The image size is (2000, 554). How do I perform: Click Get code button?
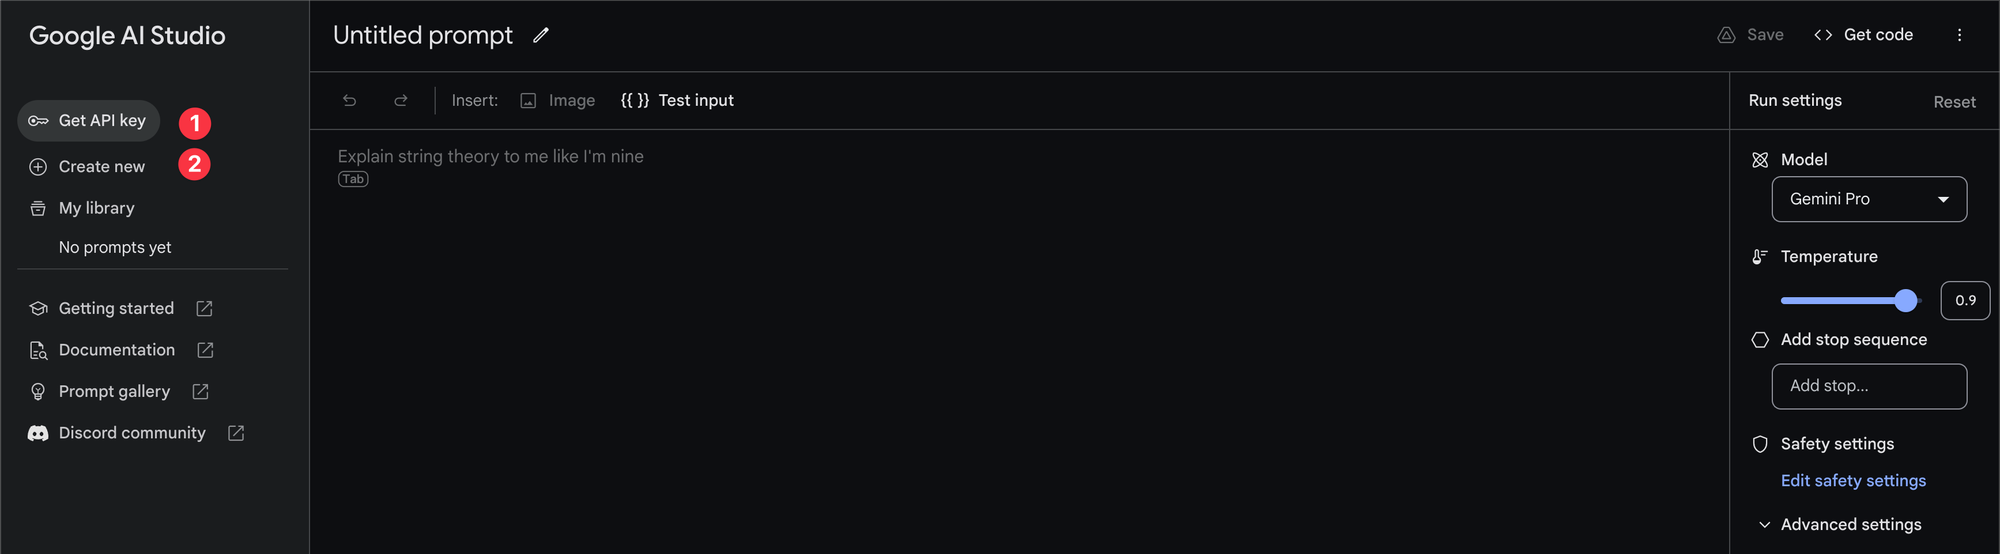(1864, 35)
